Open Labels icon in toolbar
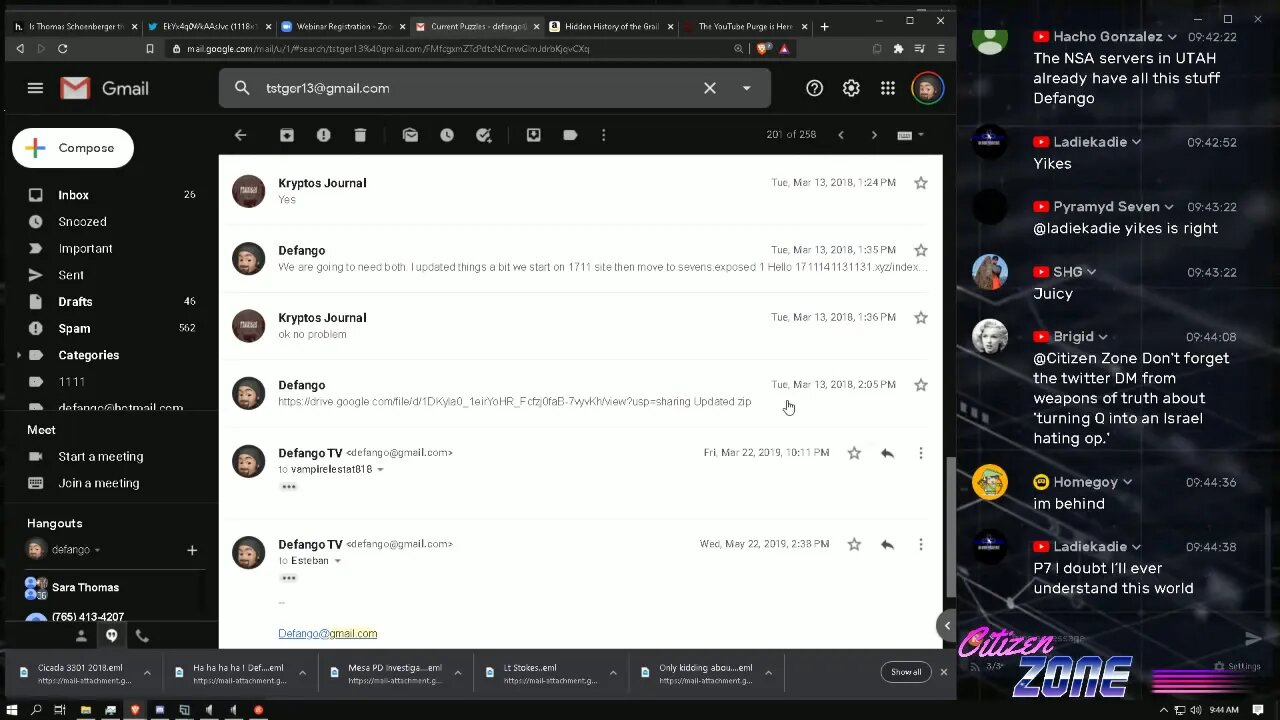The height and width of the screenshot is (720, 1280). [570, 135]
